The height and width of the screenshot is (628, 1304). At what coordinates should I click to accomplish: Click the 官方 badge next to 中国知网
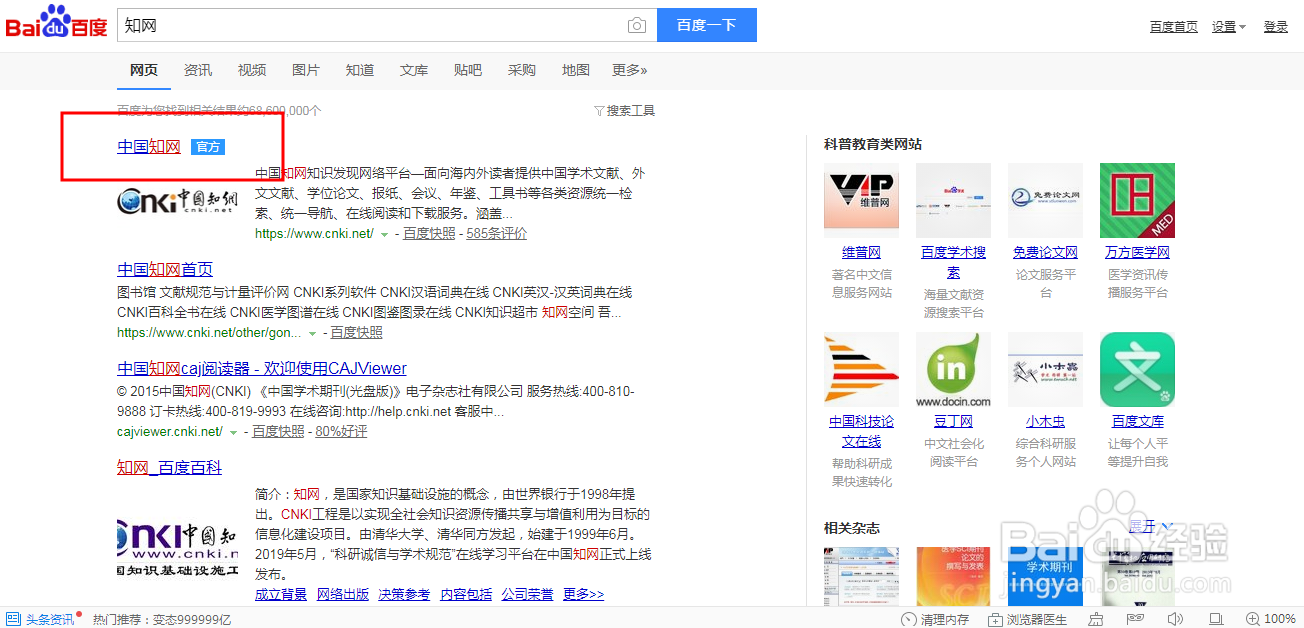point(208,147)
